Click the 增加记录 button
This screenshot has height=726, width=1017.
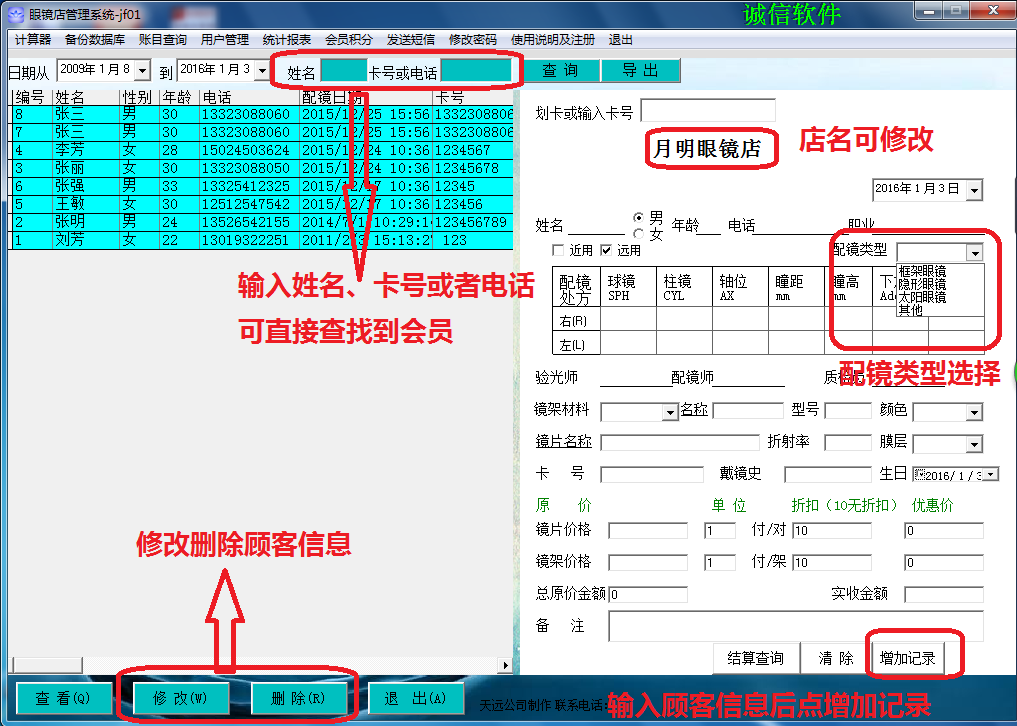pos(907,659)
